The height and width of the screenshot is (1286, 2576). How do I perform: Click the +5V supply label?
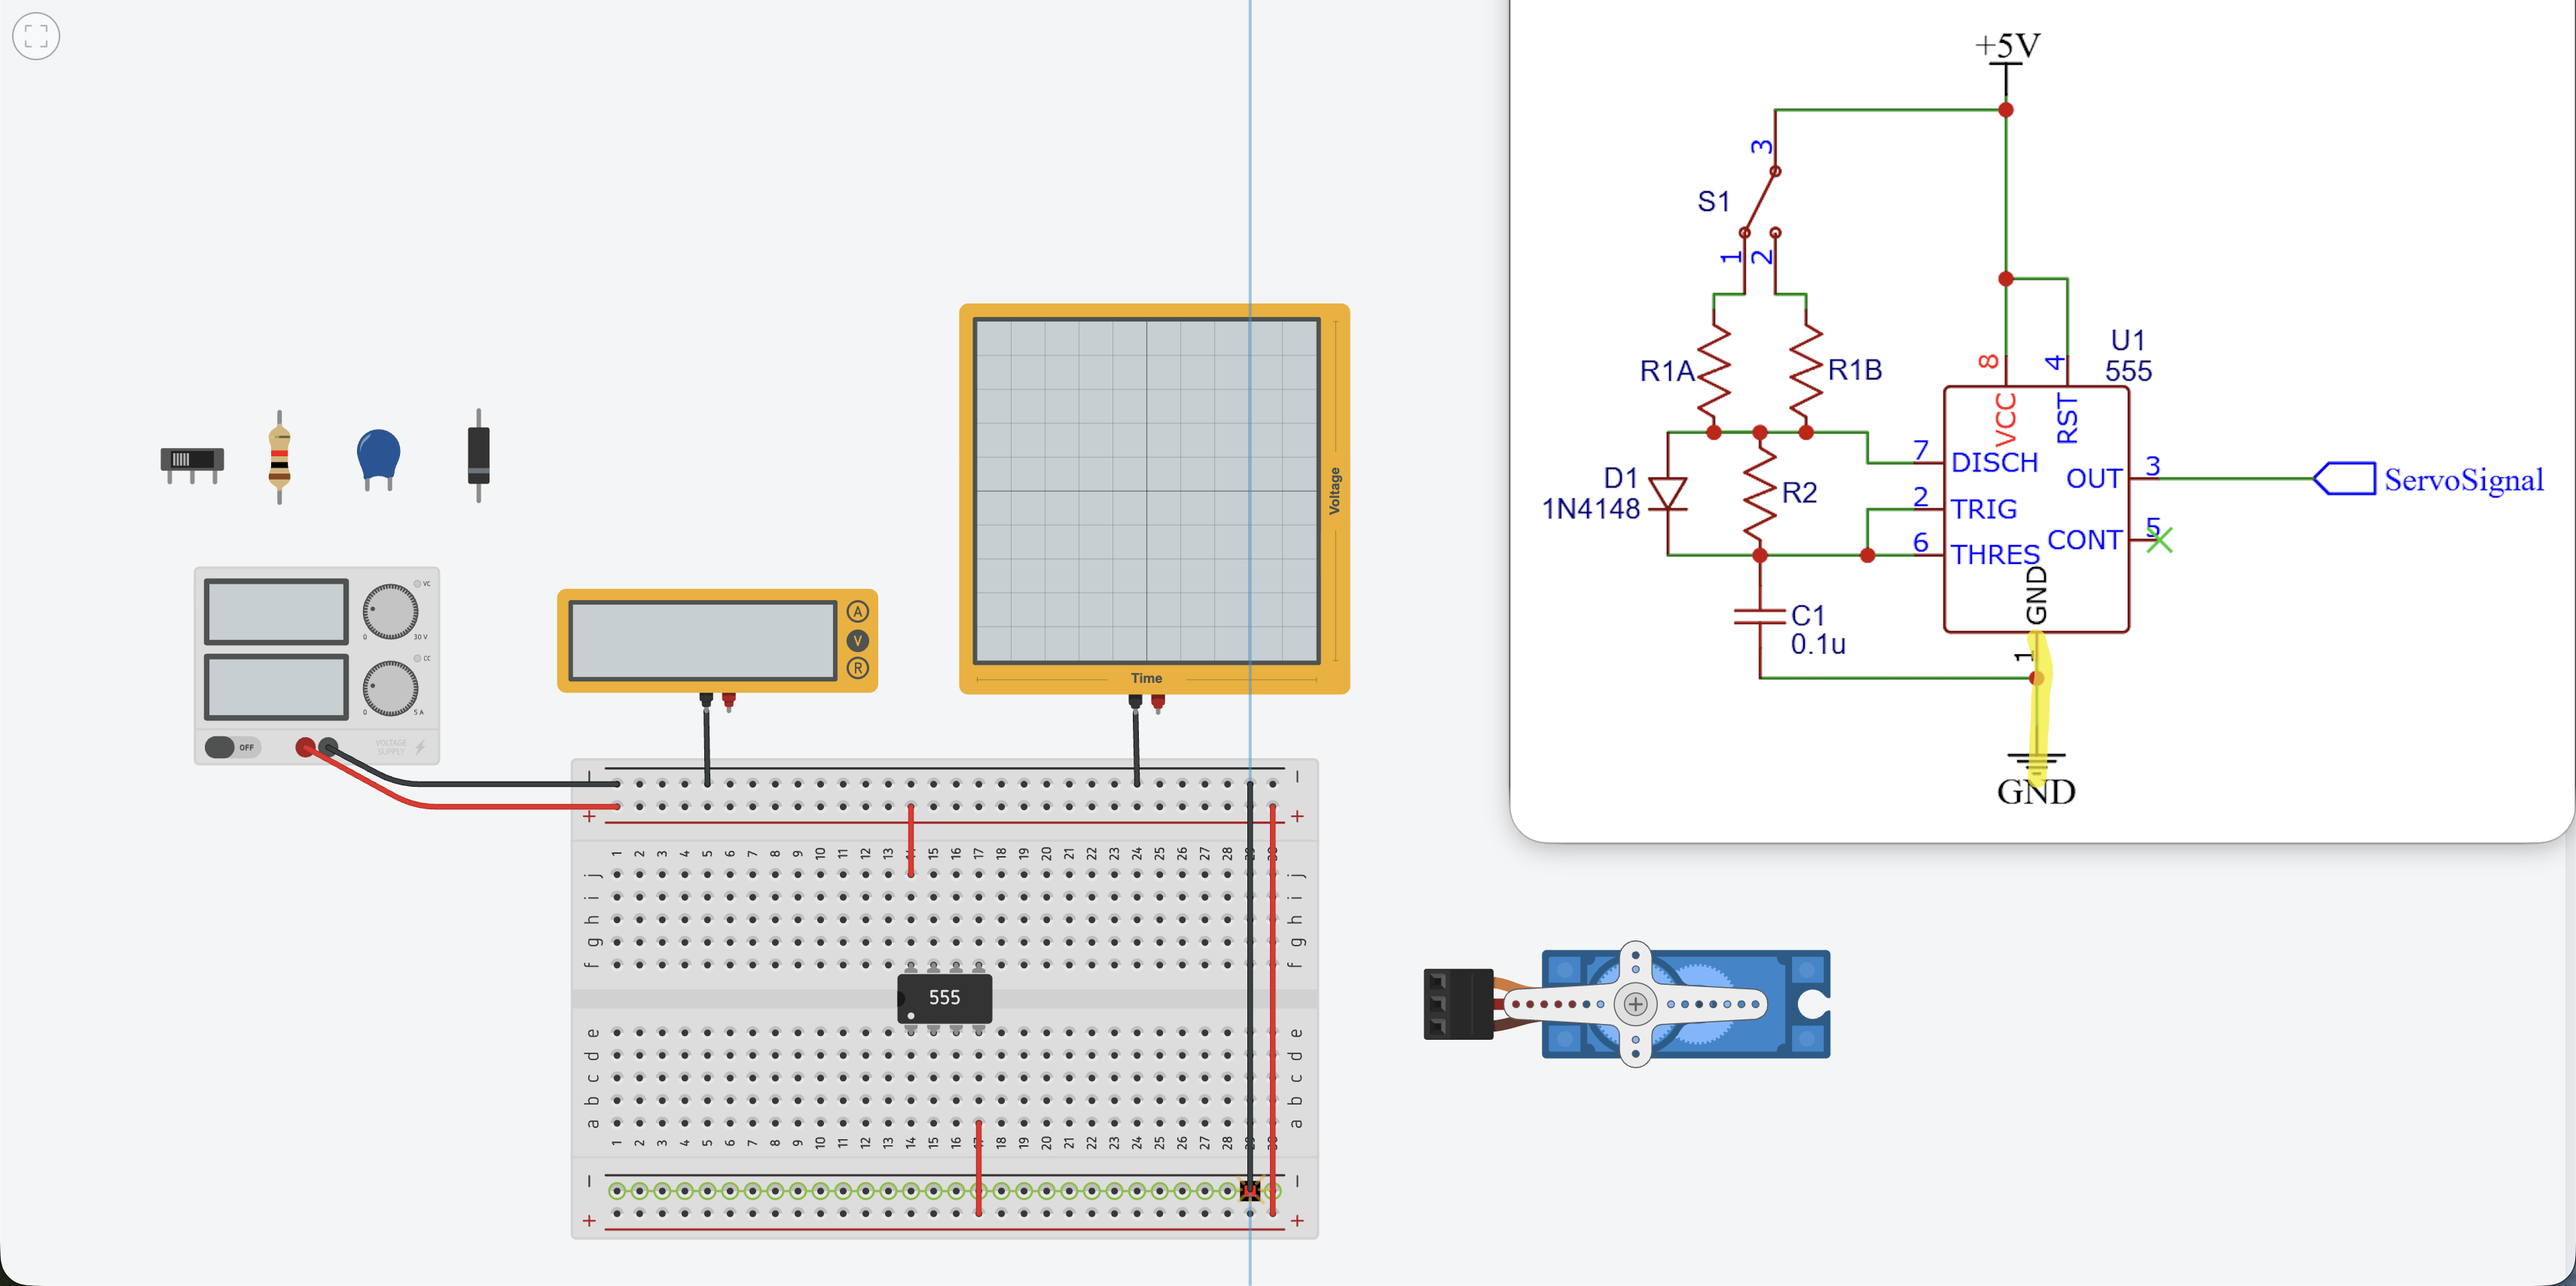(2007, 45)
